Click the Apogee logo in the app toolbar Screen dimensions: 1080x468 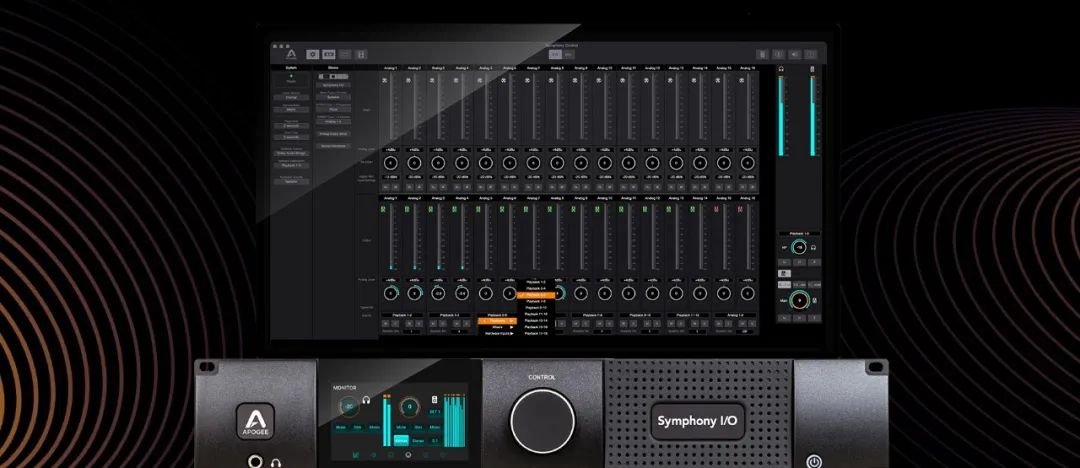click(291, 54)
